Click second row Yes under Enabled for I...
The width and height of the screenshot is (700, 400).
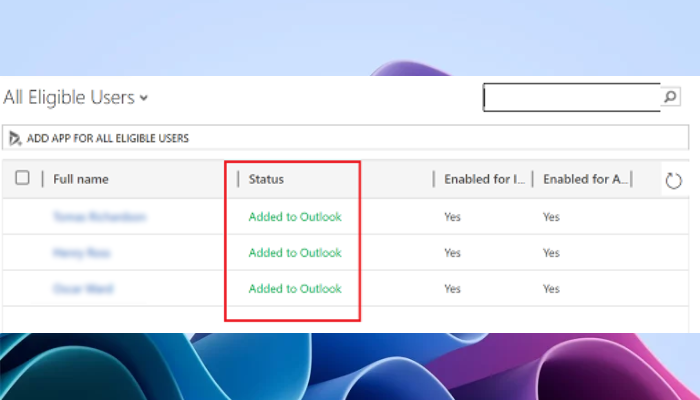[x=452, y=253]
